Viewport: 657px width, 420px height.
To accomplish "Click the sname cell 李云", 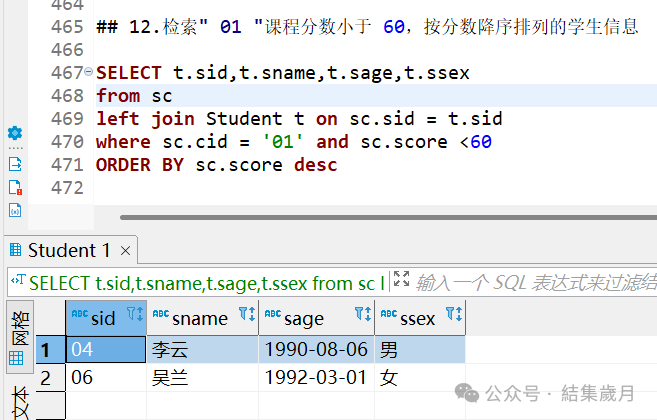I will click(x=203, y=350).
